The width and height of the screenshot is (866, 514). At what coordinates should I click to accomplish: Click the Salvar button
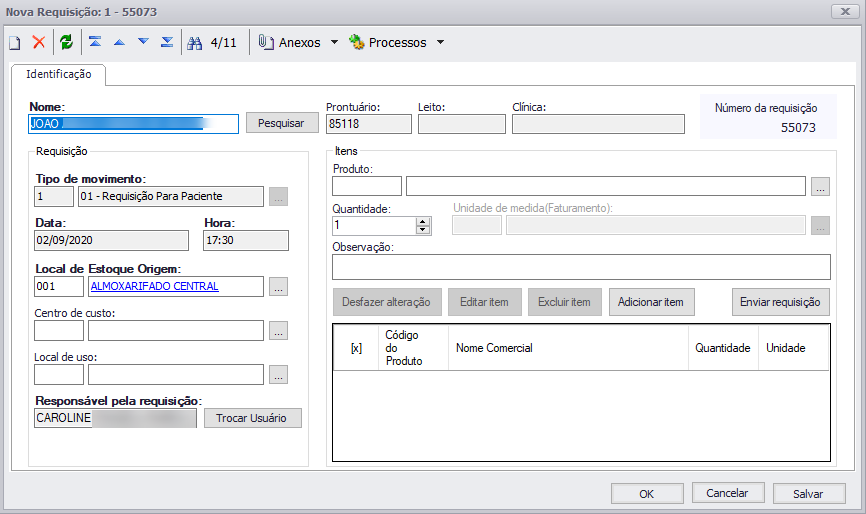click(809, 494)
